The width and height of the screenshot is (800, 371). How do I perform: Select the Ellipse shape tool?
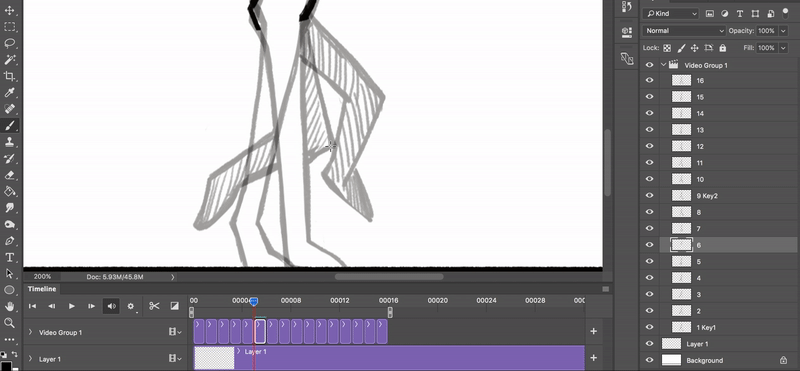click(9, 290)
